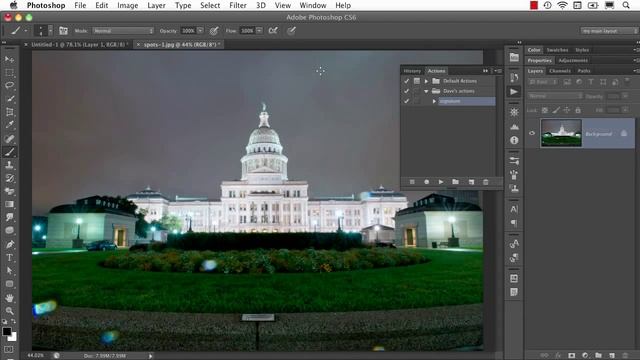Open the Brush Preset picker dropdown
This screenshot has width=640, height=360.
tap(50, 31)
